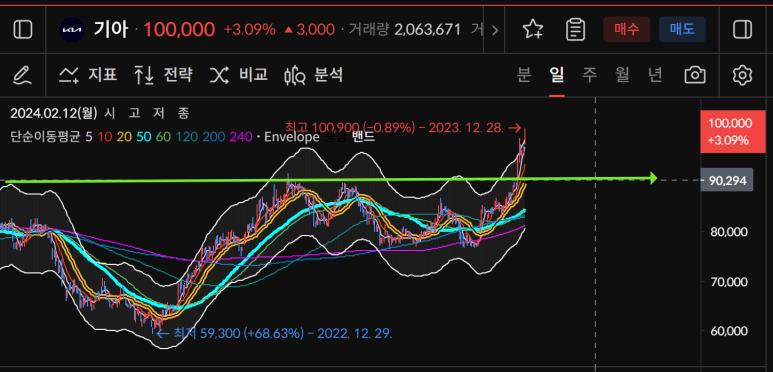Open the 분석 analysis menu

point(314,75)
